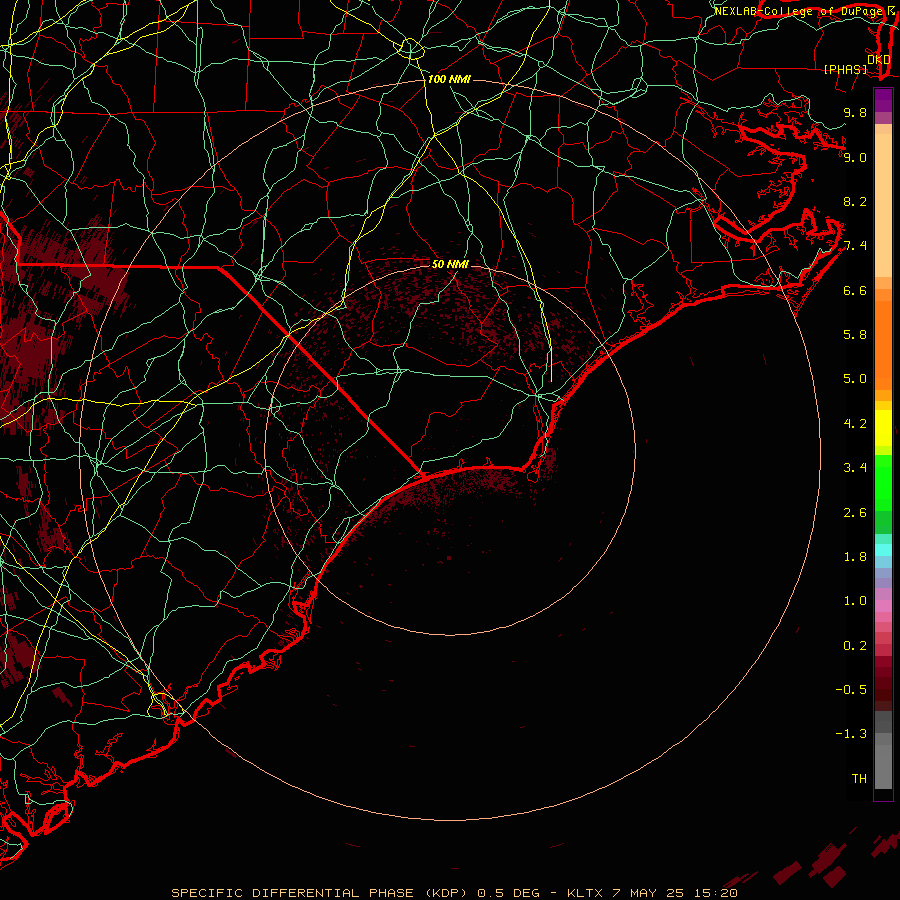Click the pink band of the color scale

(x=883, y=606)
